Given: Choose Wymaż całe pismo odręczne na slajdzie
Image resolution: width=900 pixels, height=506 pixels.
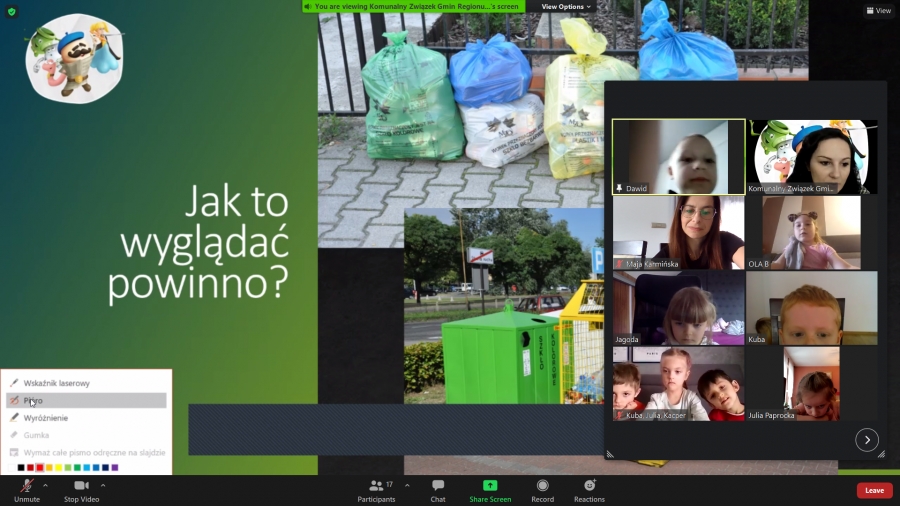Looking at the screenshot, I should pos(86,453).
